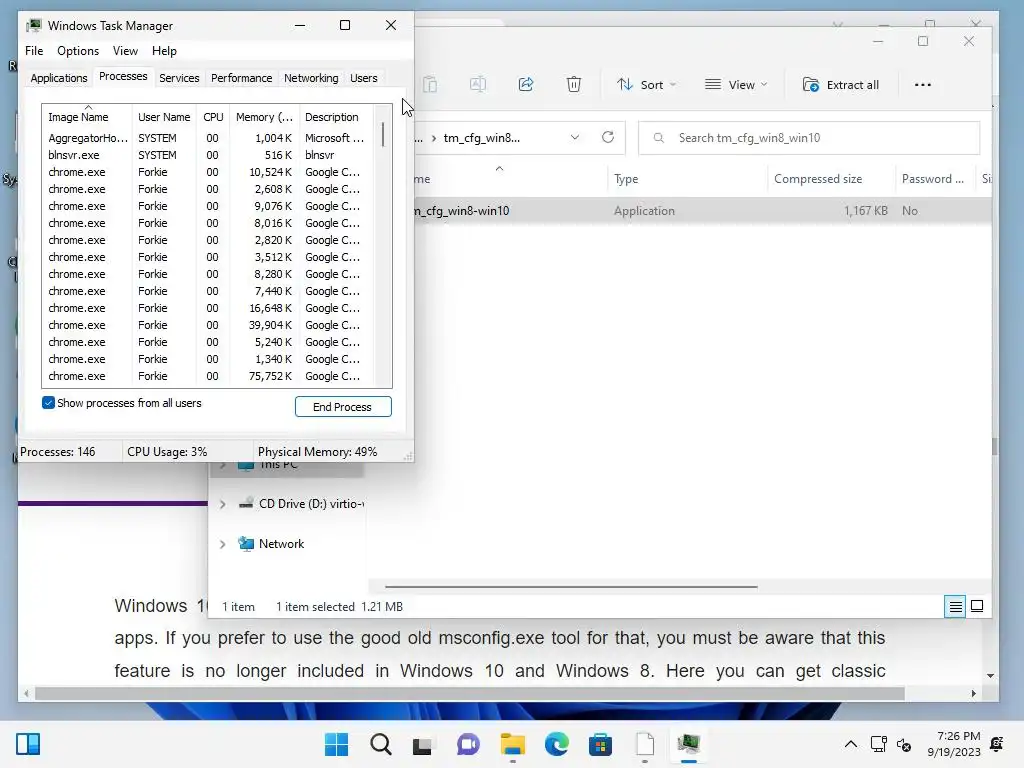This screenshot has width=1024, height=768.
Task: Switch to the Performance tab
Action: [241, 78]
